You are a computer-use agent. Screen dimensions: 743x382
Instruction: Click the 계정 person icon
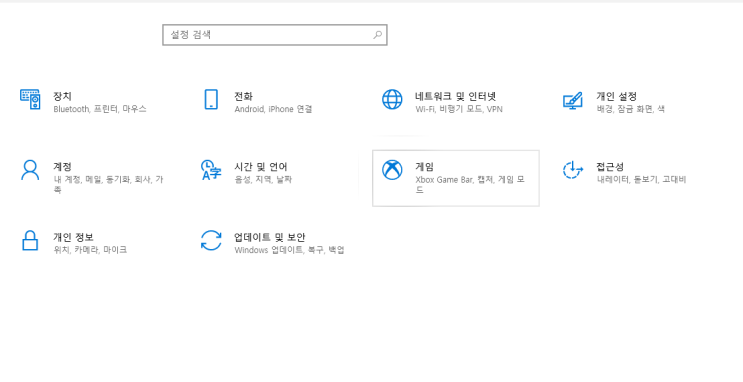point(30,170)
